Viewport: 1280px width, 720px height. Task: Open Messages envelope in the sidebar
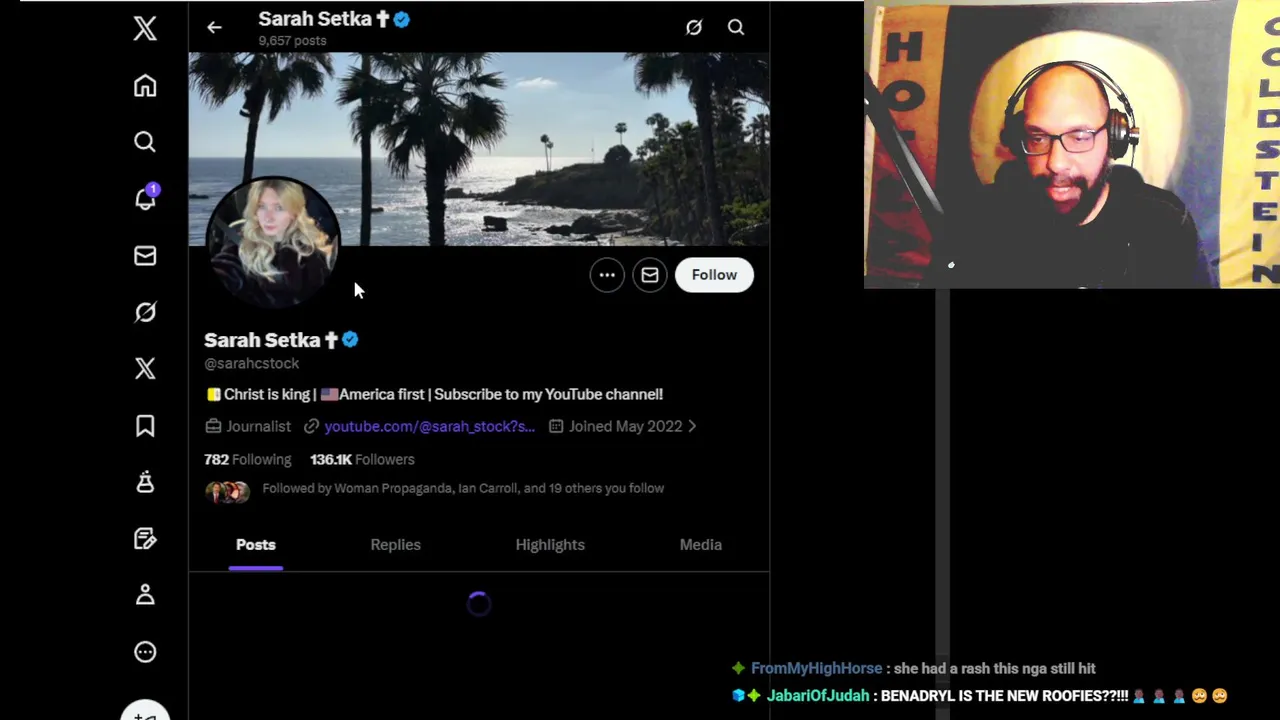[x=145, y=256]
